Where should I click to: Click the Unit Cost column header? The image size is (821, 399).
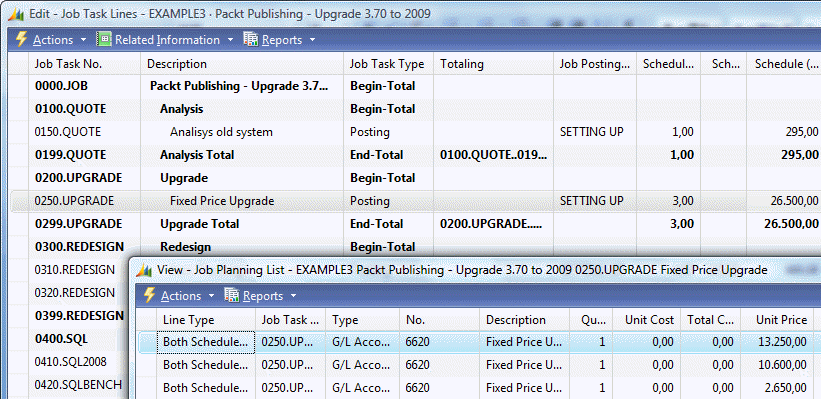646,319
